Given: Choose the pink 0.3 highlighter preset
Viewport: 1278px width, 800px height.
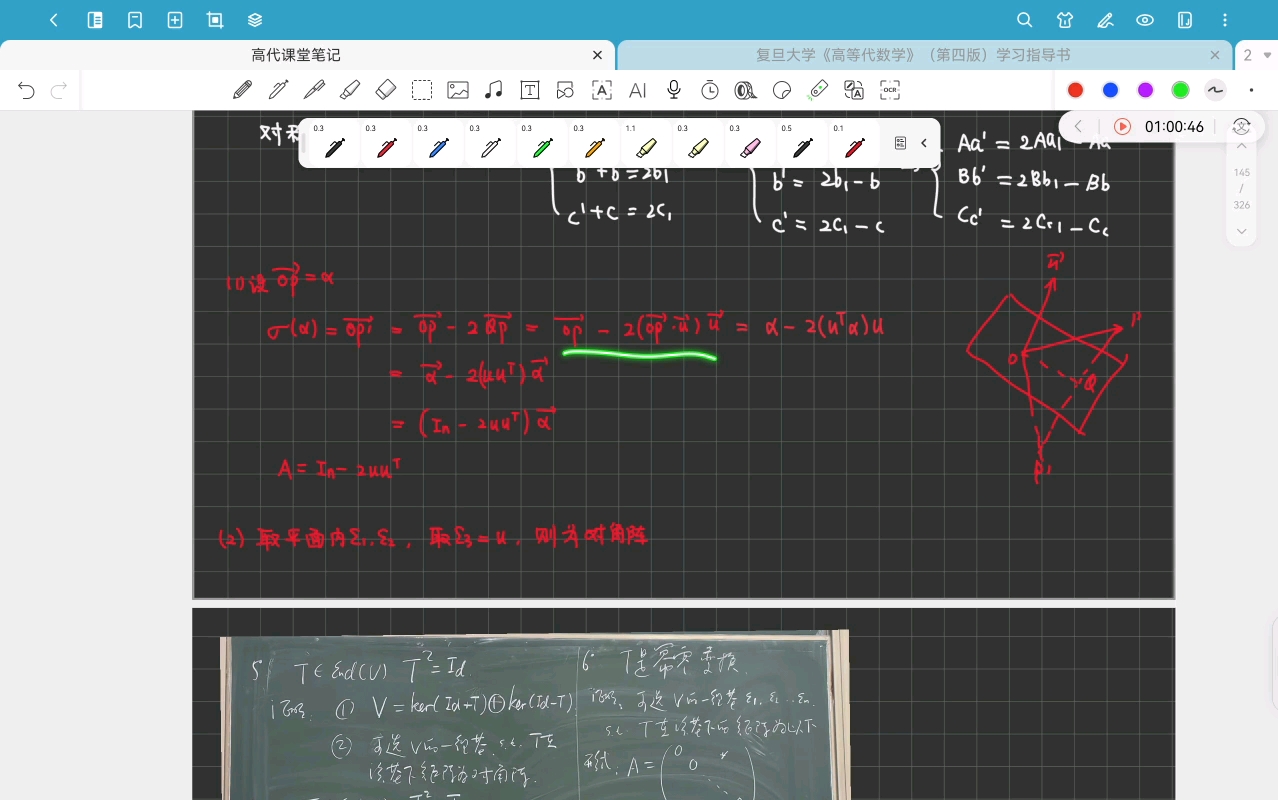Looking at the screenshot, I should point(750,144).
